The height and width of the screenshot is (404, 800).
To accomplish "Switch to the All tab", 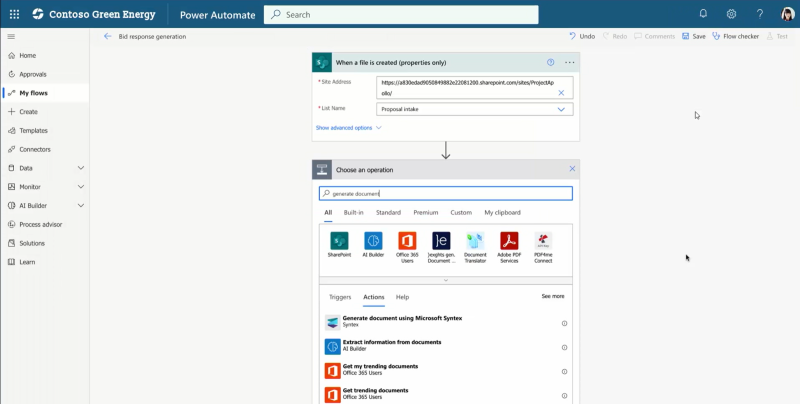I will coord(328,213).
